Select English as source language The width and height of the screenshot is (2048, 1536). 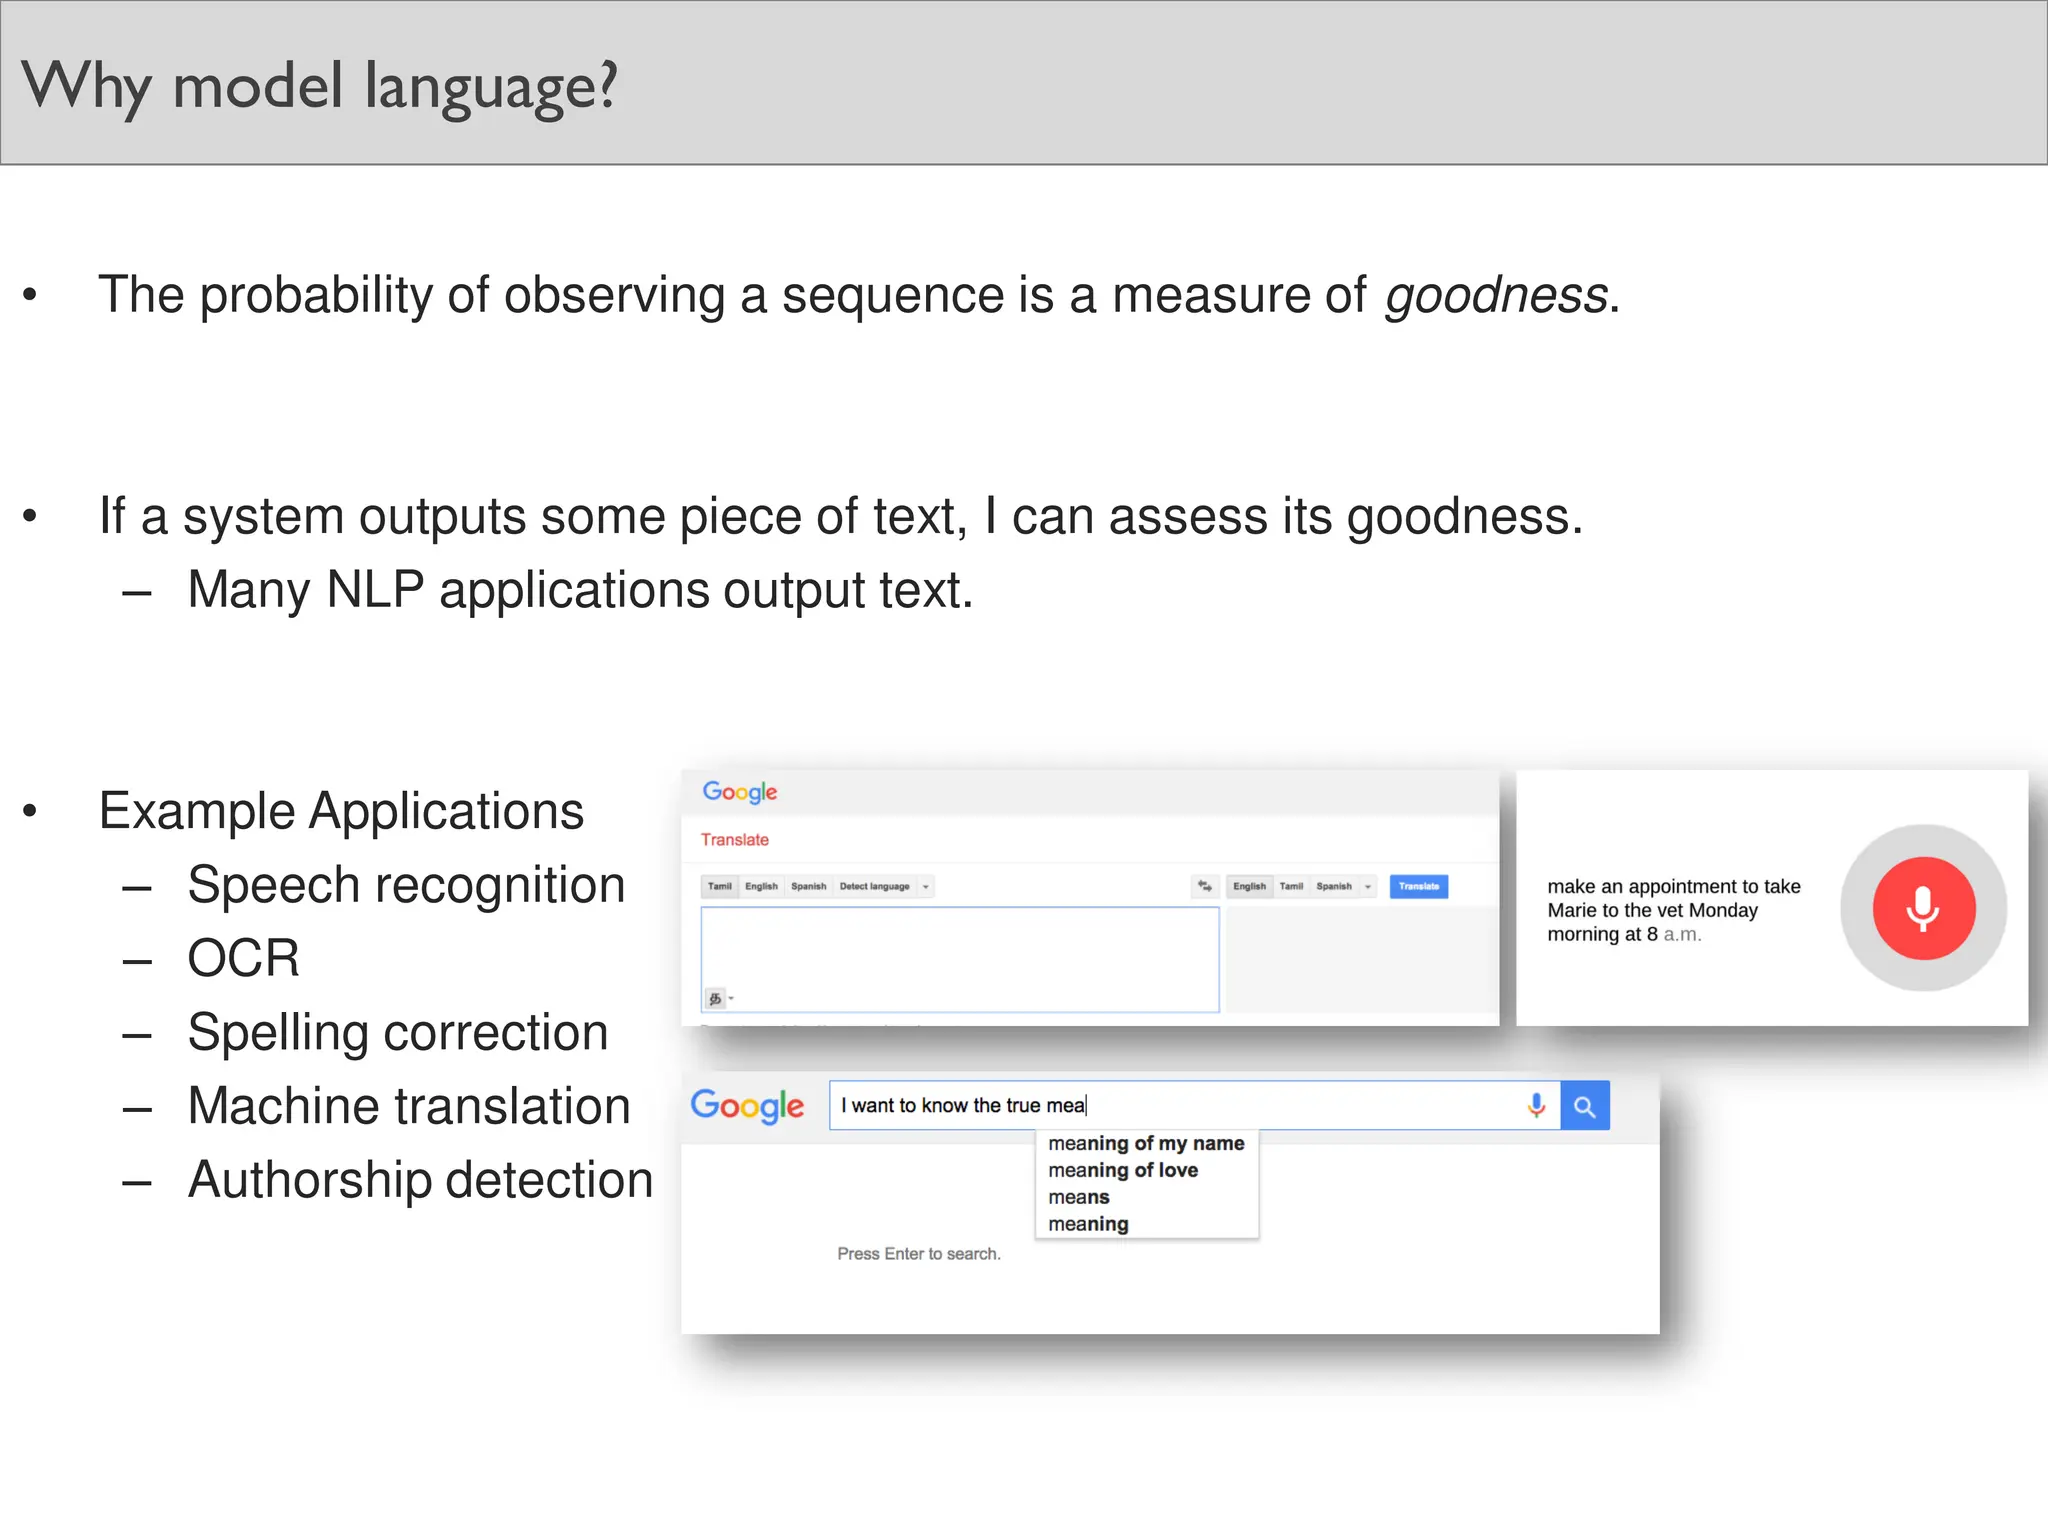[x=761, y=887]
